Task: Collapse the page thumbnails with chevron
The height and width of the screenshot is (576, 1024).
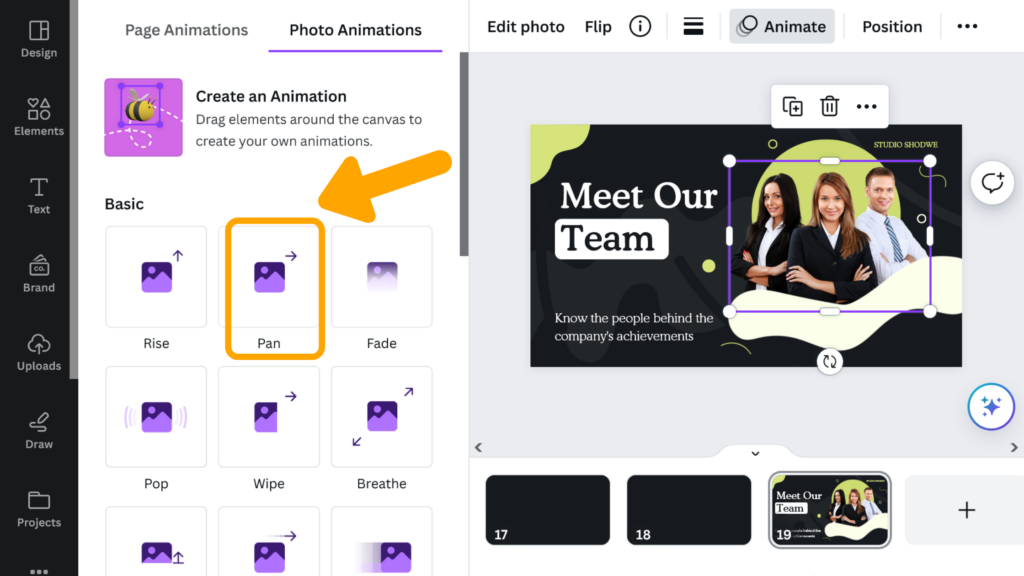Action: pos(755,453)
